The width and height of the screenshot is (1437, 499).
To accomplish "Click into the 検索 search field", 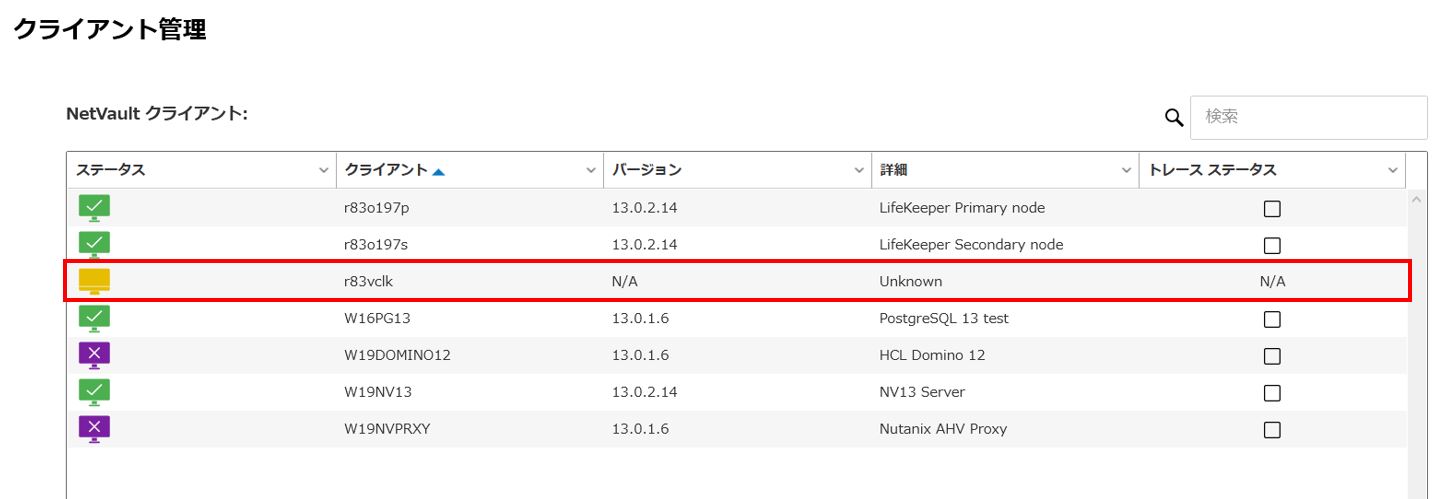I will [x=1309, y=118].
